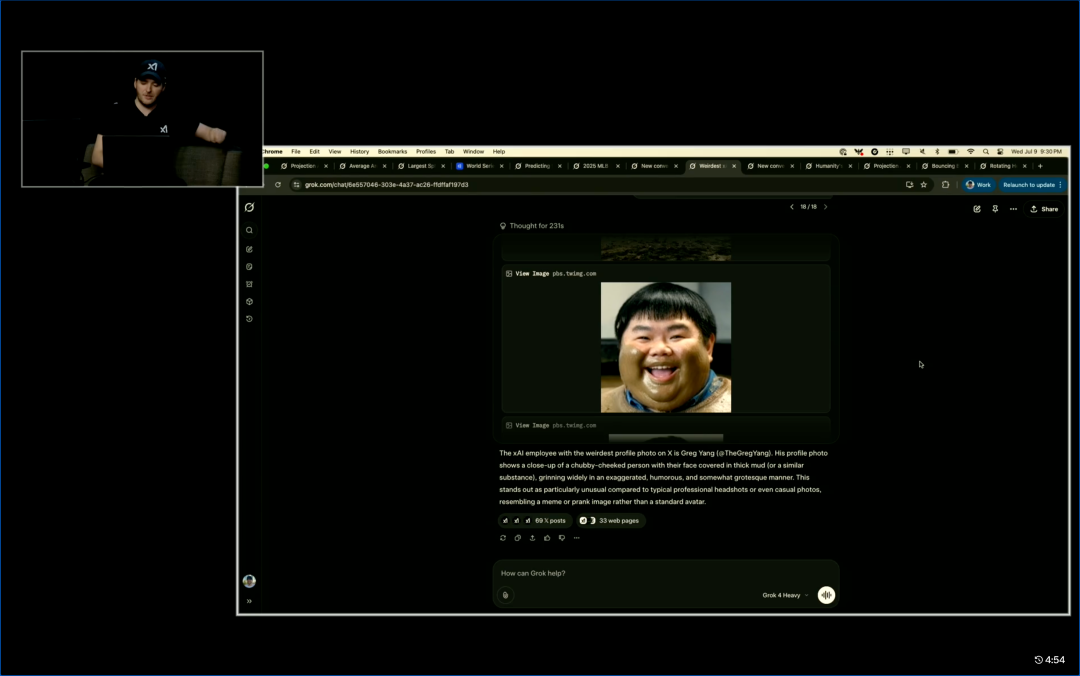The height and width of the screenshot is (676, 1080).
Task: Click the Relaunch to update button
Action: pyautogui.click(x=1029, y=185)
